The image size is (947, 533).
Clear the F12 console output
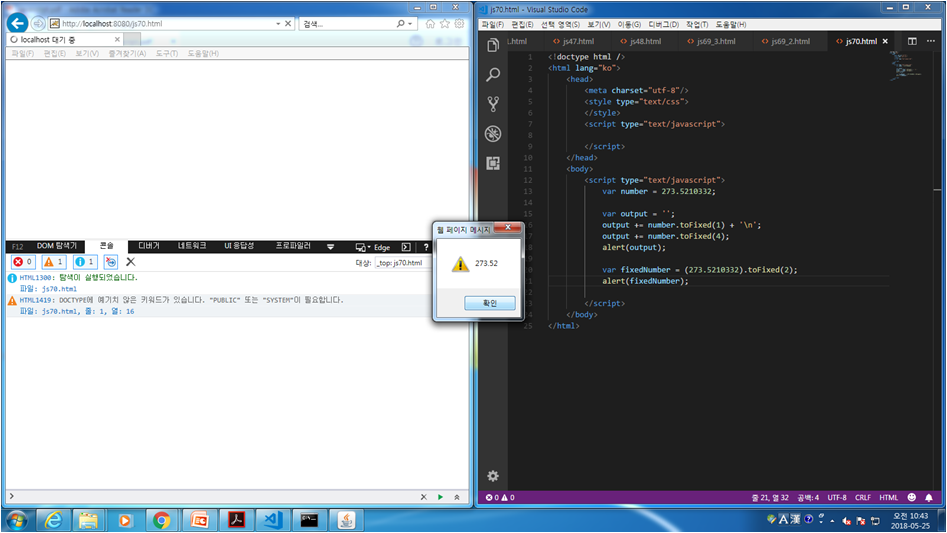click(x=130, y=262)
